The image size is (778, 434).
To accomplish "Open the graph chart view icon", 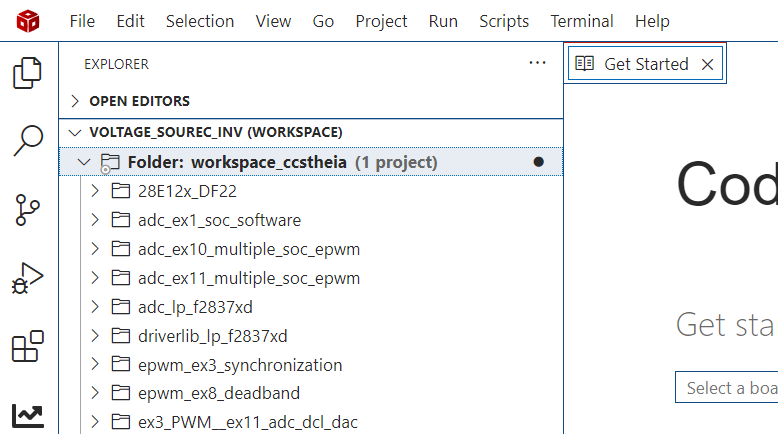I will [x=28, y=416].
